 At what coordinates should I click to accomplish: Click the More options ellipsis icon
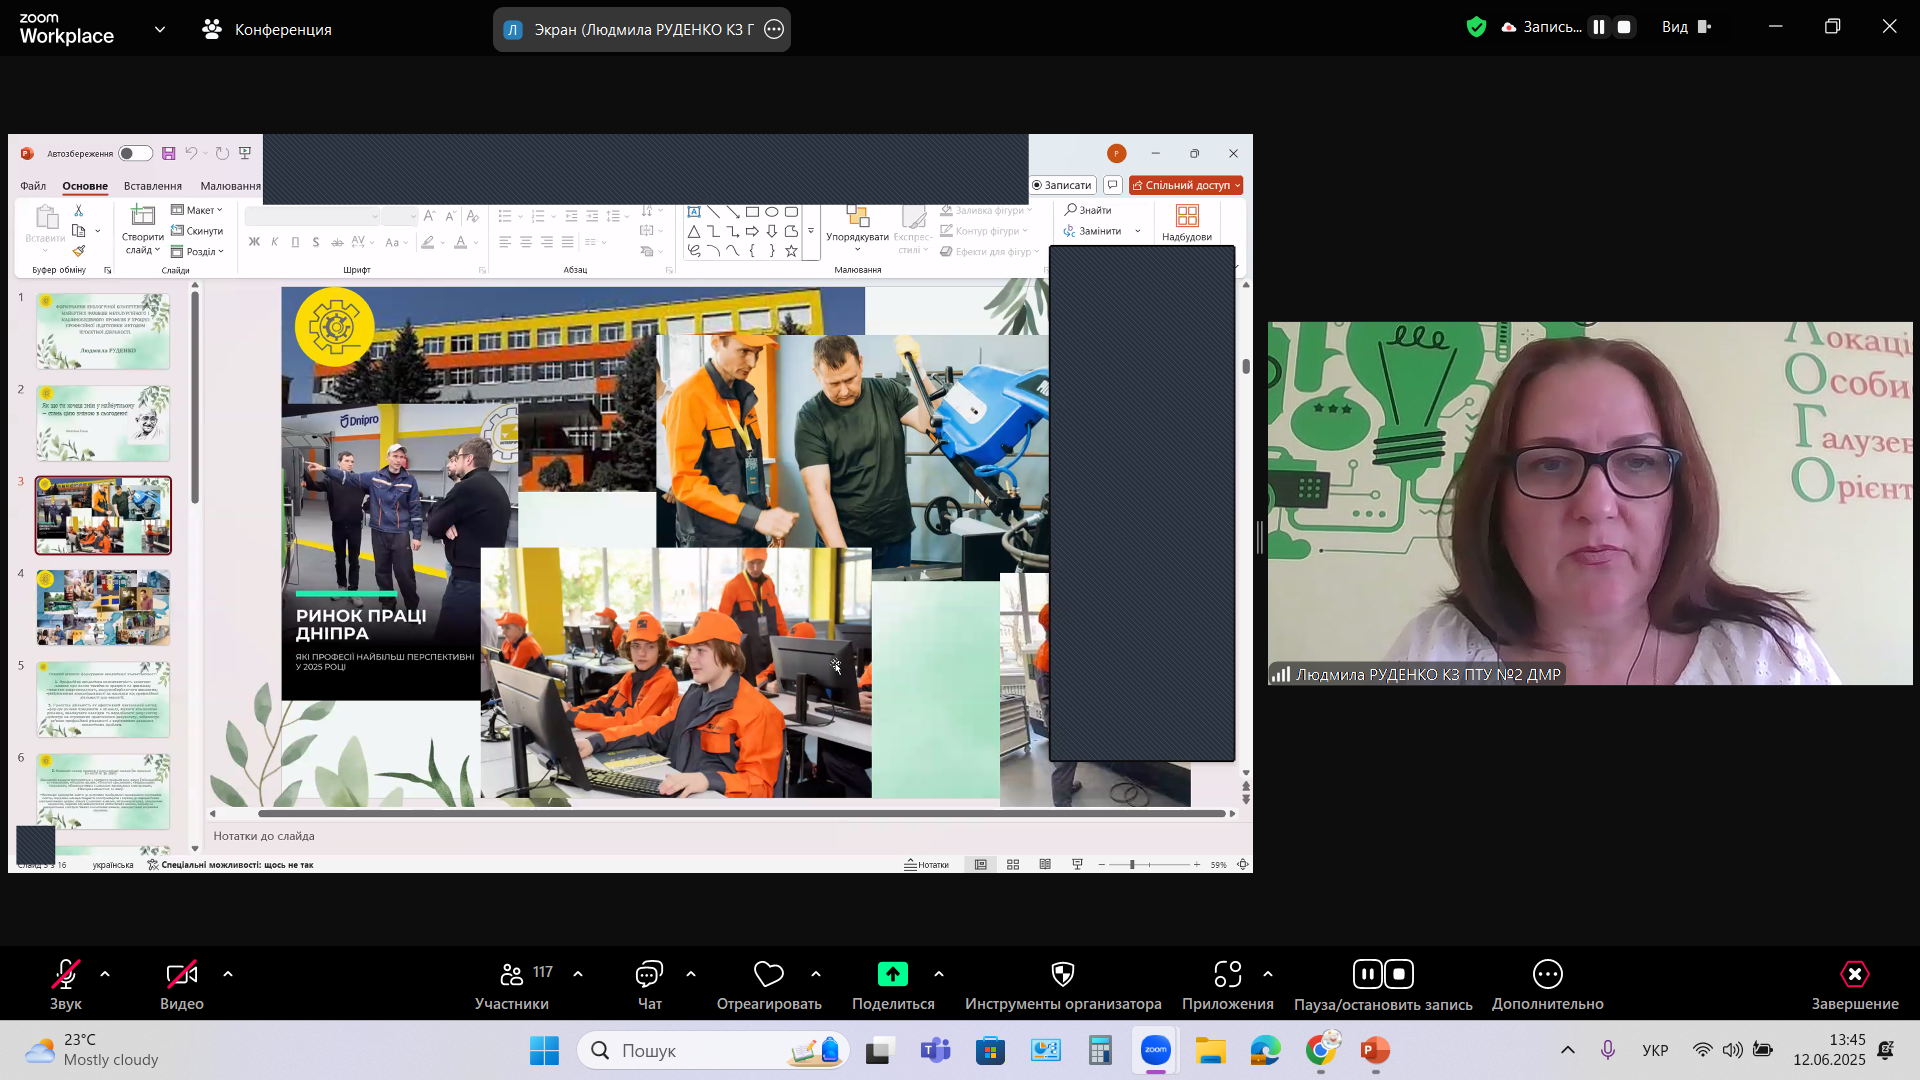click(1547, 975)
